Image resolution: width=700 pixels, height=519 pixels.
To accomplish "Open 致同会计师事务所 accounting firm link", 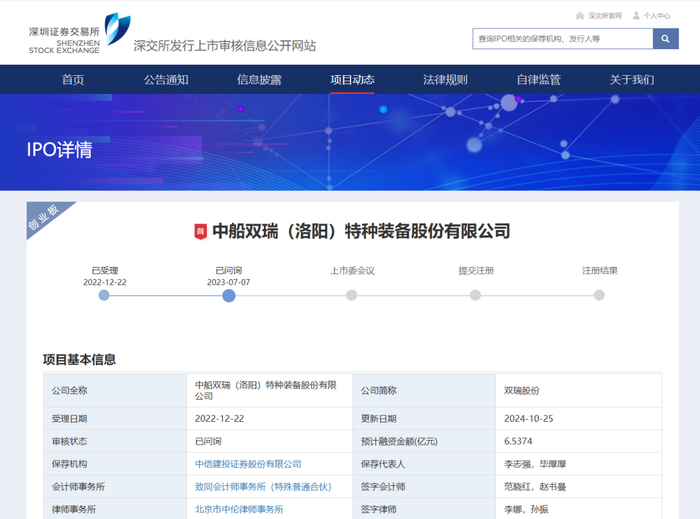I will 263,487.
